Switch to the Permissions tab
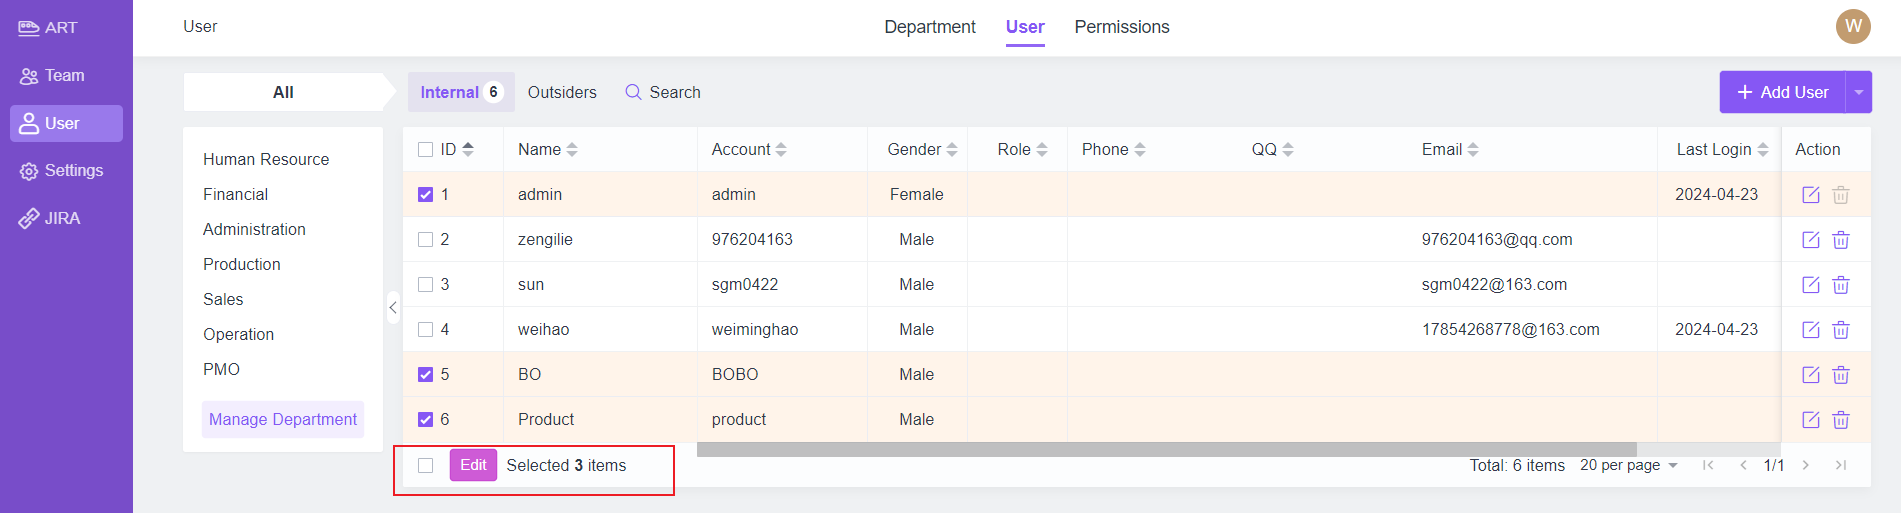Viewport: 1901px width, 513px height. pos(1121,27)
